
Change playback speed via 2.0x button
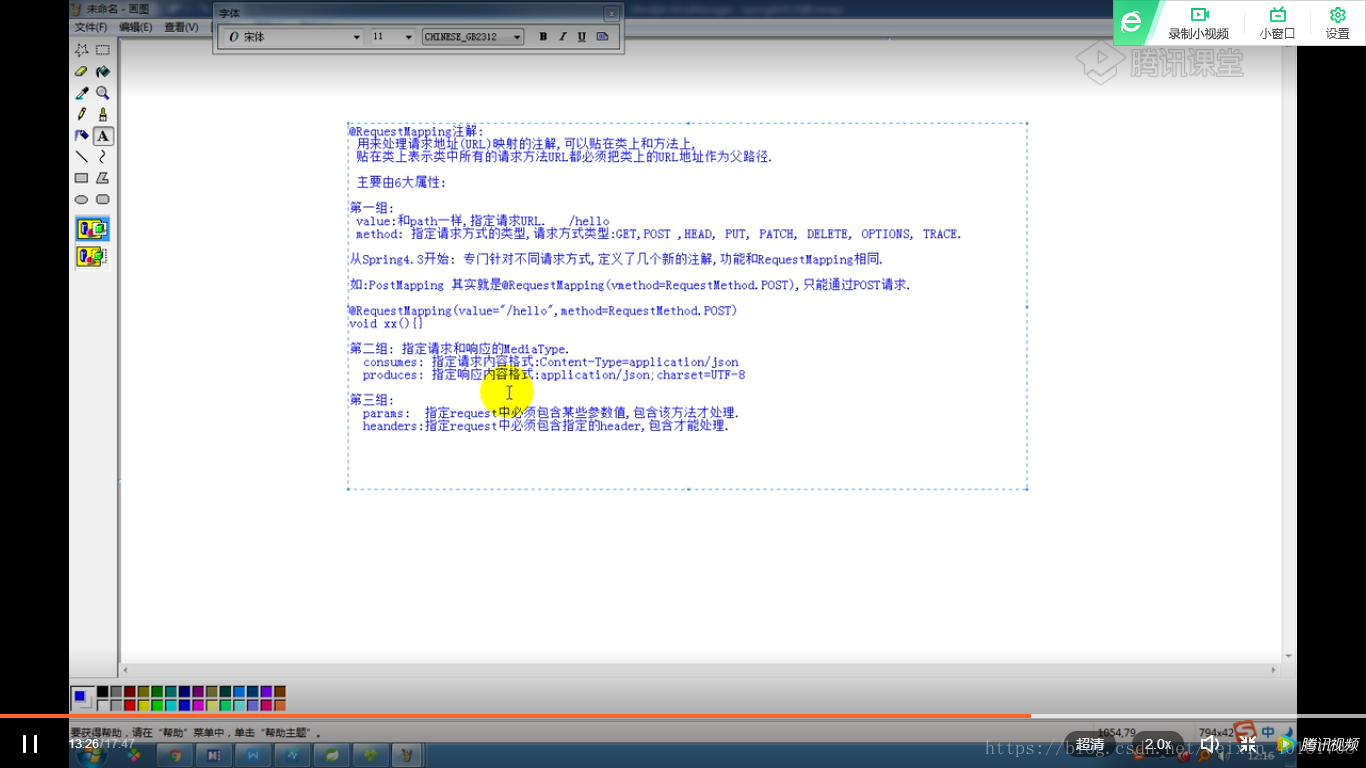(x=1158, y=744)
